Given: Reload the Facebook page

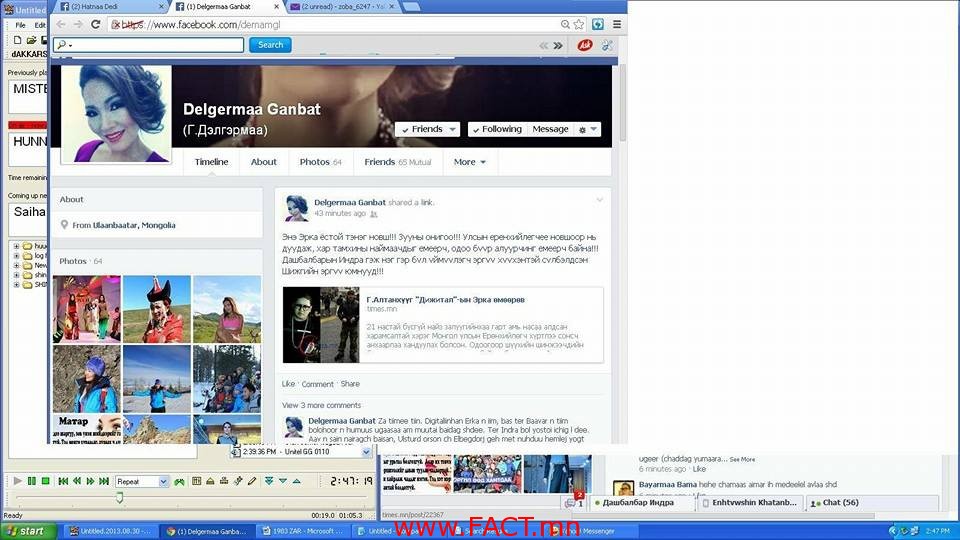Looking at the screenshot, I should pyautogui.click(x=98, y=24).
